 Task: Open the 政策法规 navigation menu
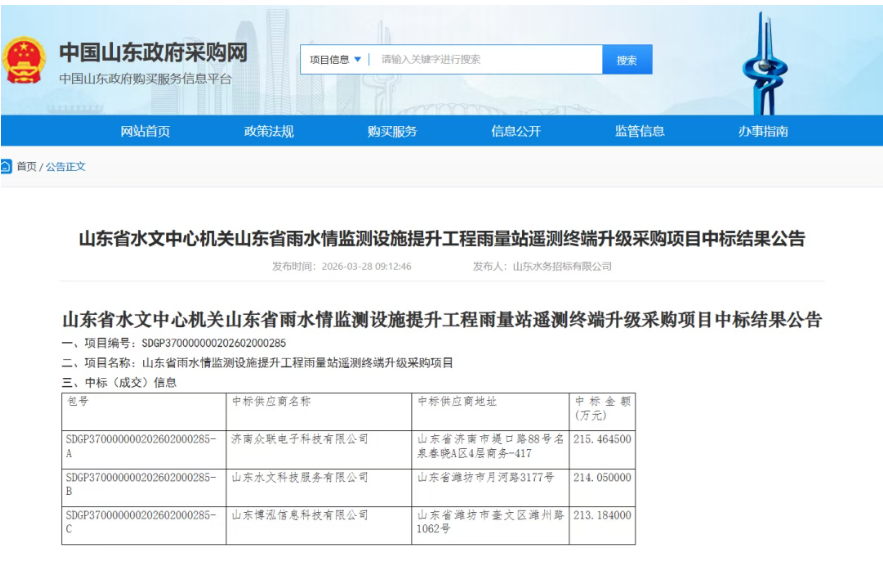[269, 131]
